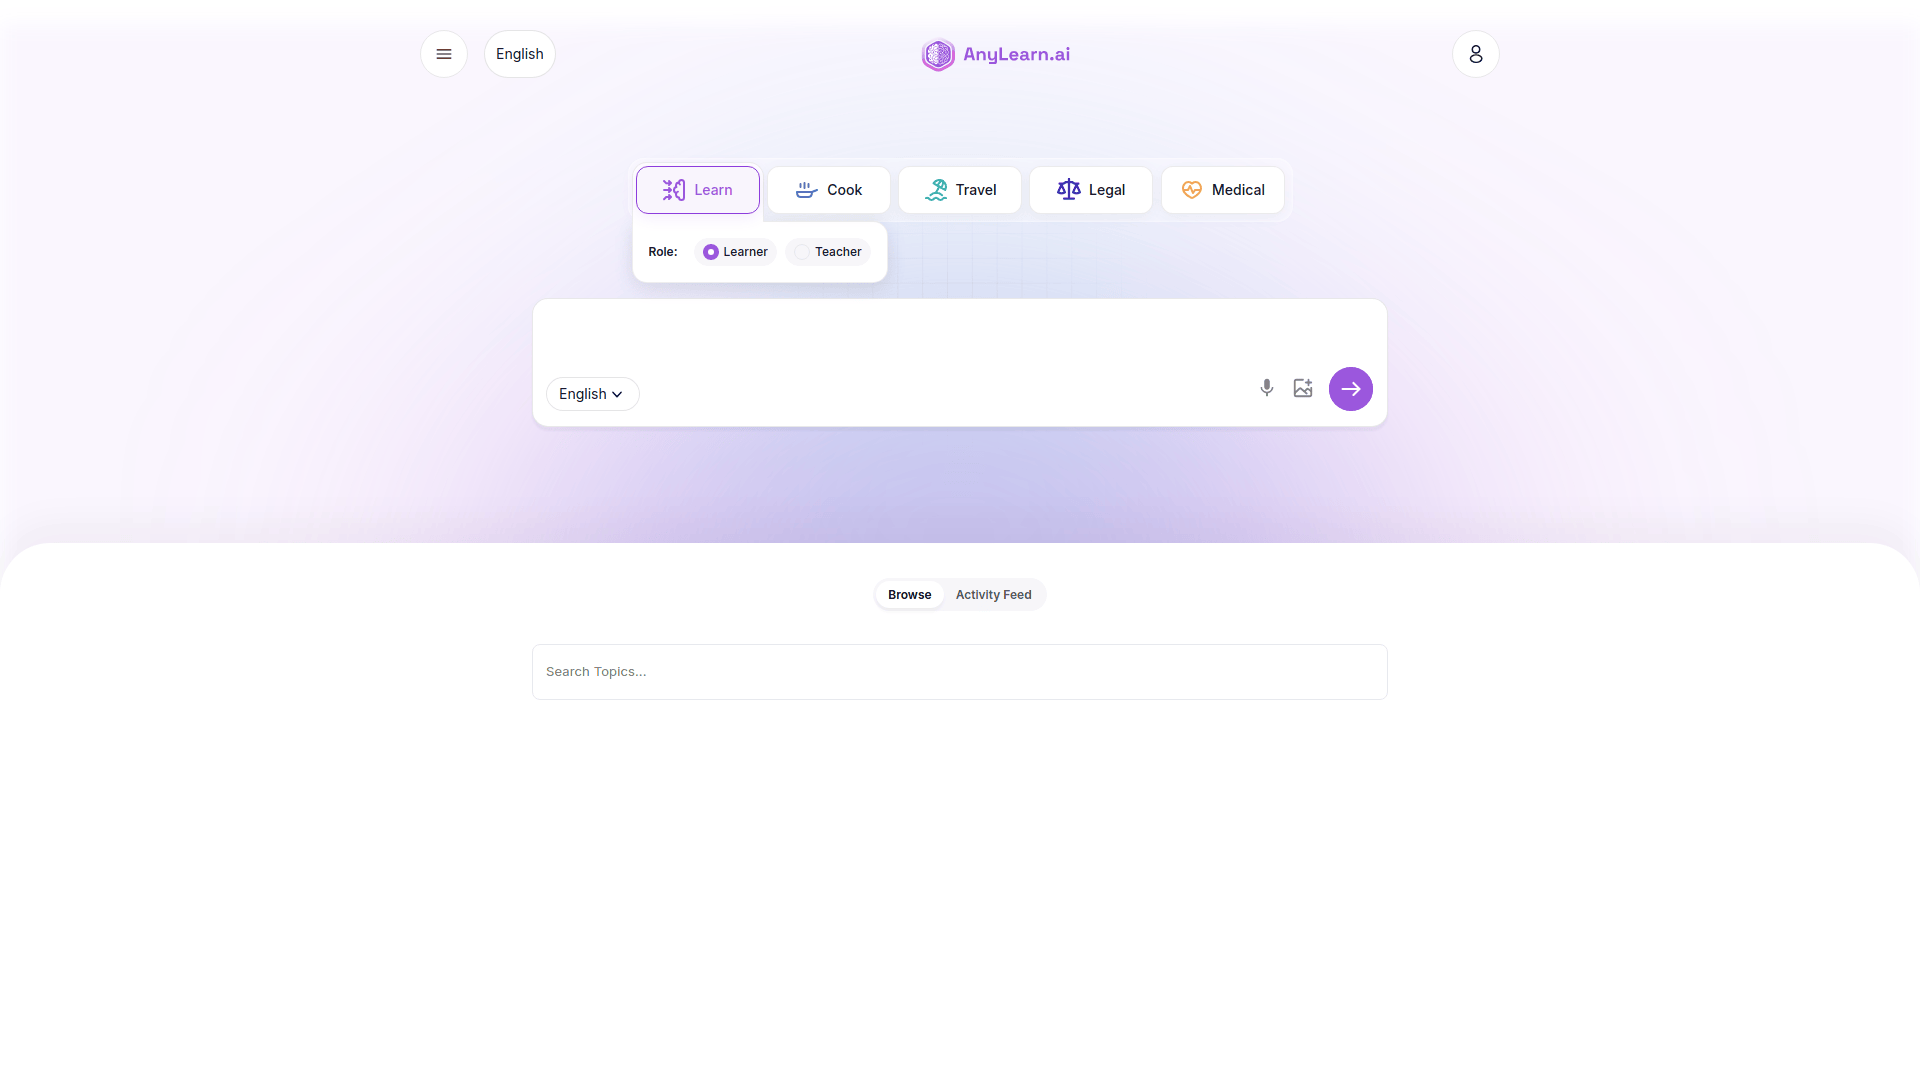Click the Medical category icon
This screenshot has height=1080, width=1920.
tap(1192, 189)
